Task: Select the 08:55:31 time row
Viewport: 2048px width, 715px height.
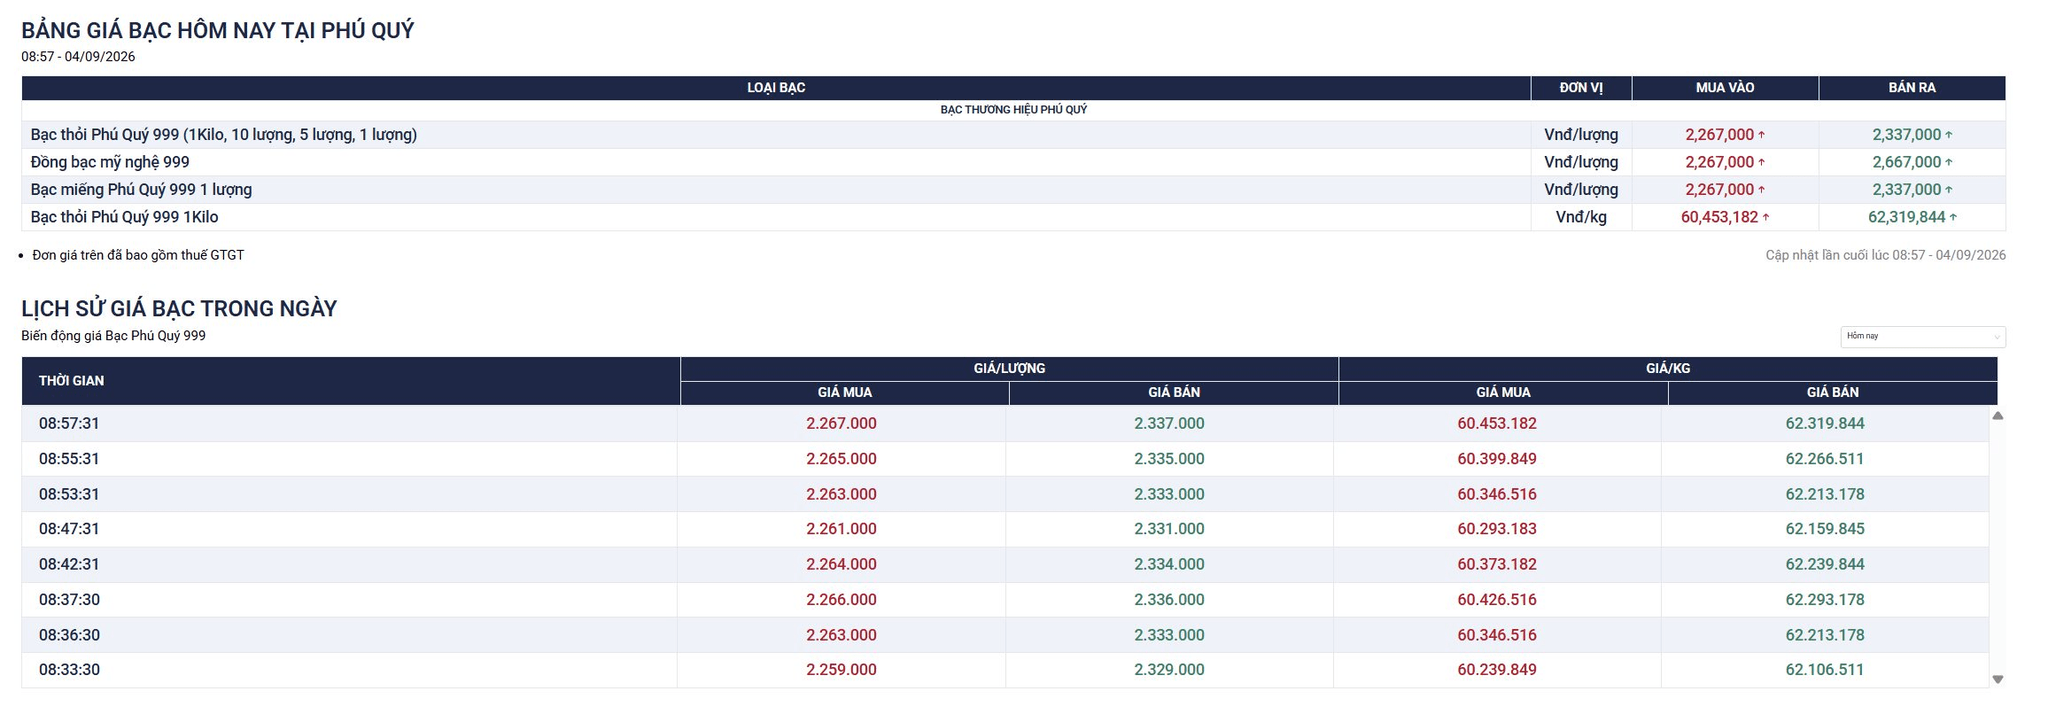Action: pos(1005,459)
